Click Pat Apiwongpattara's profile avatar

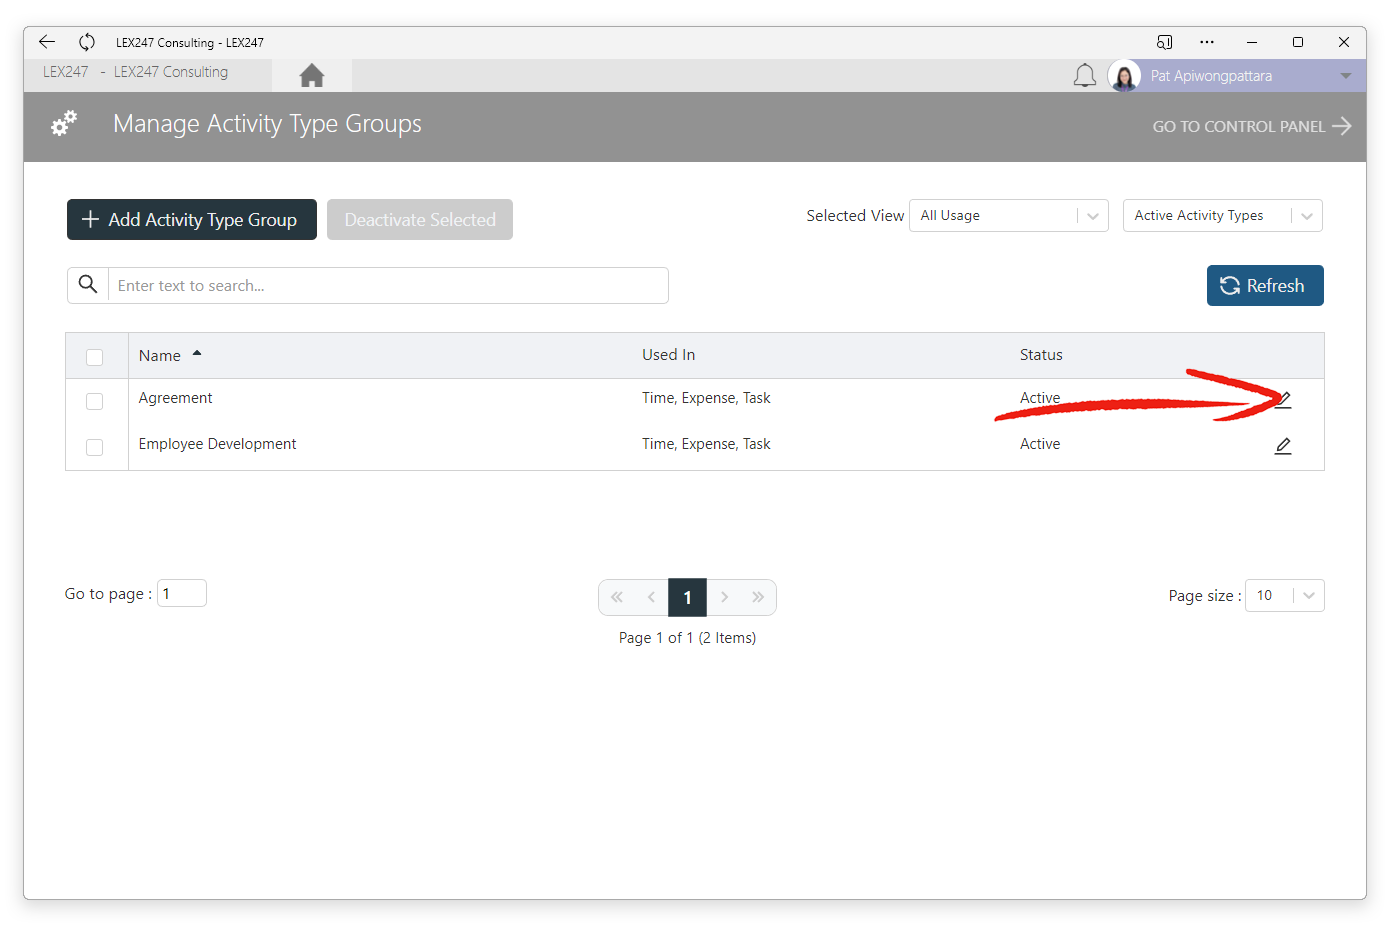click(x=1124, y=76)
